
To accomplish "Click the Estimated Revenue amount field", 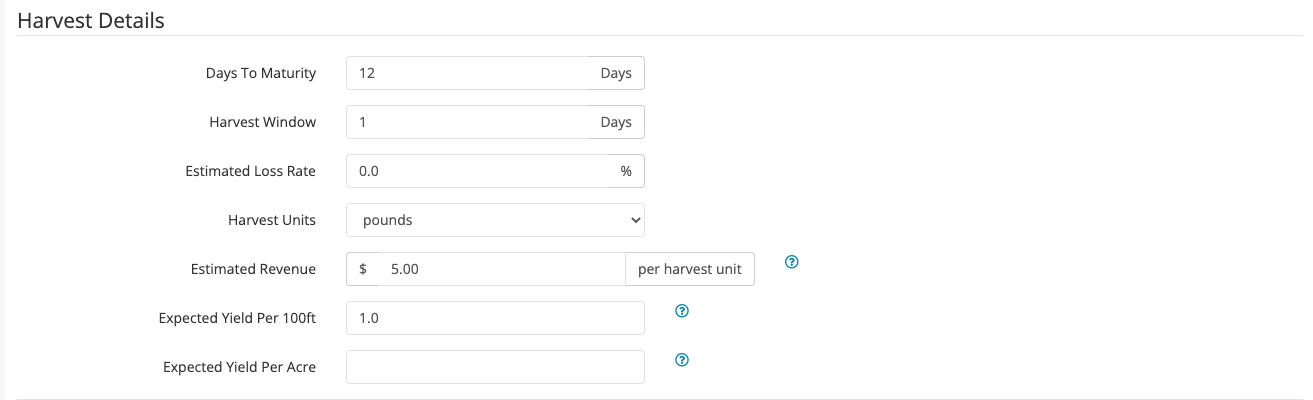I will pyautogui.click(x=501, y=269).
